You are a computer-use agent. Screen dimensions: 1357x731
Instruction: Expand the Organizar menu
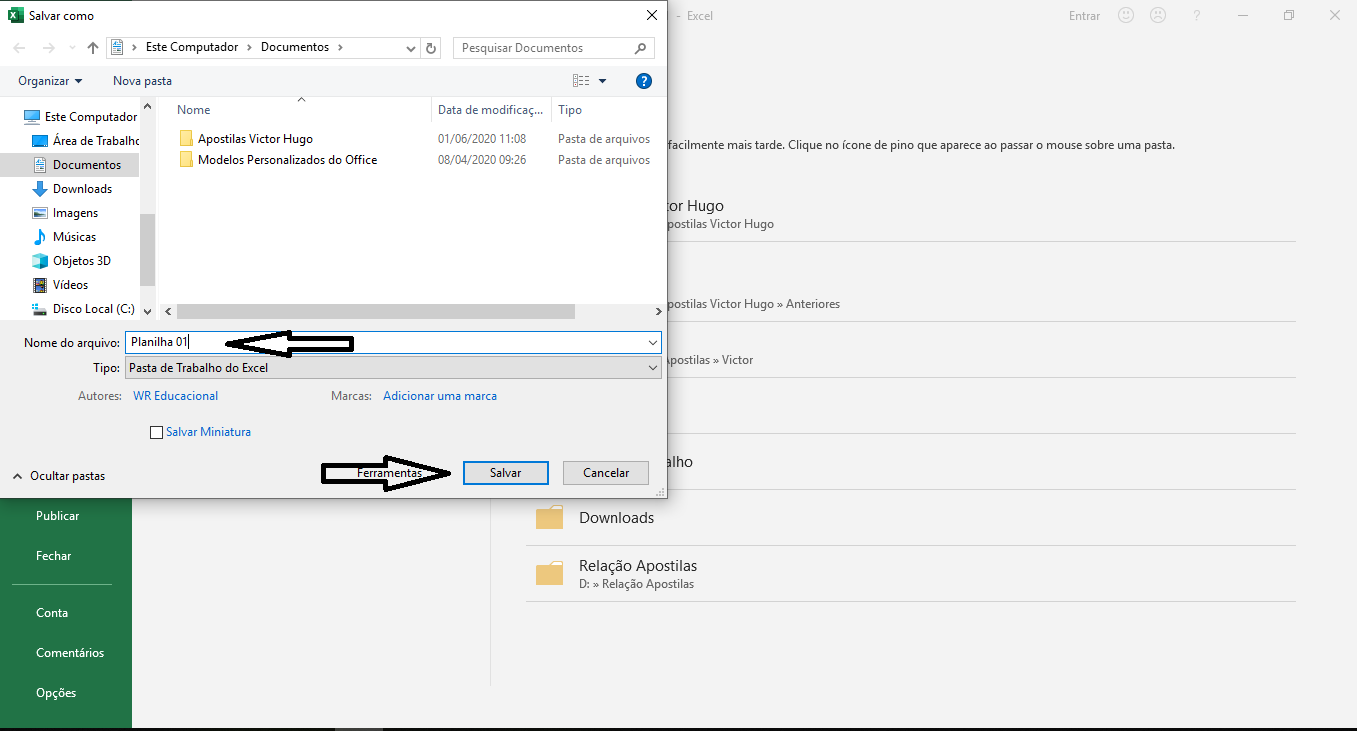tap(50, 81)
